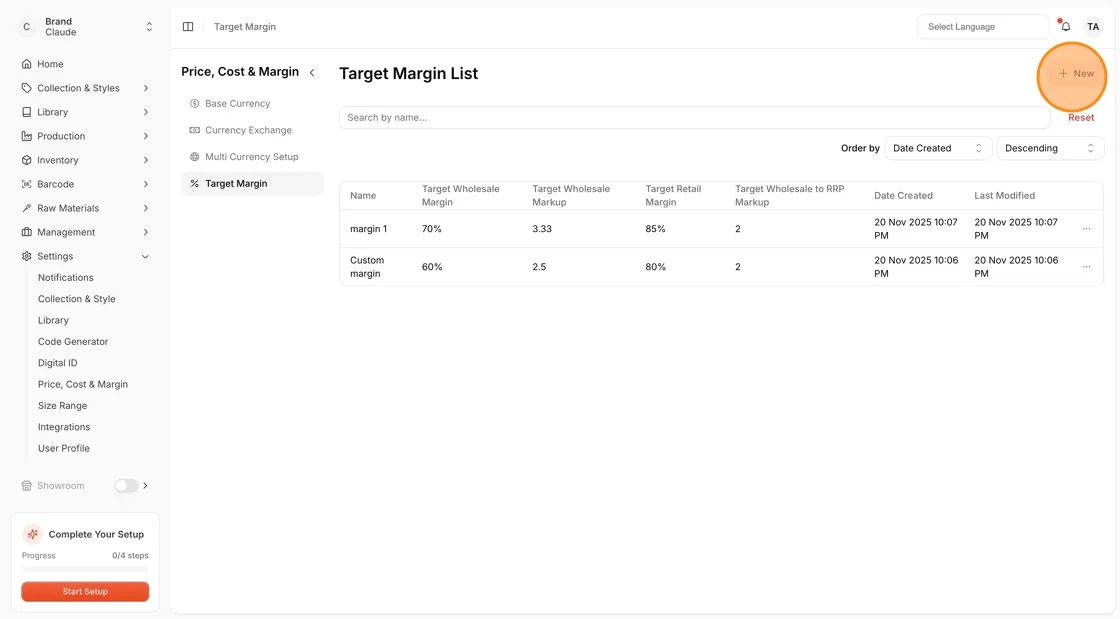Screen dimensions: 1120x619
Task: Open the notifications bell
Action: pyautogui.click(x=1065, y=26)
